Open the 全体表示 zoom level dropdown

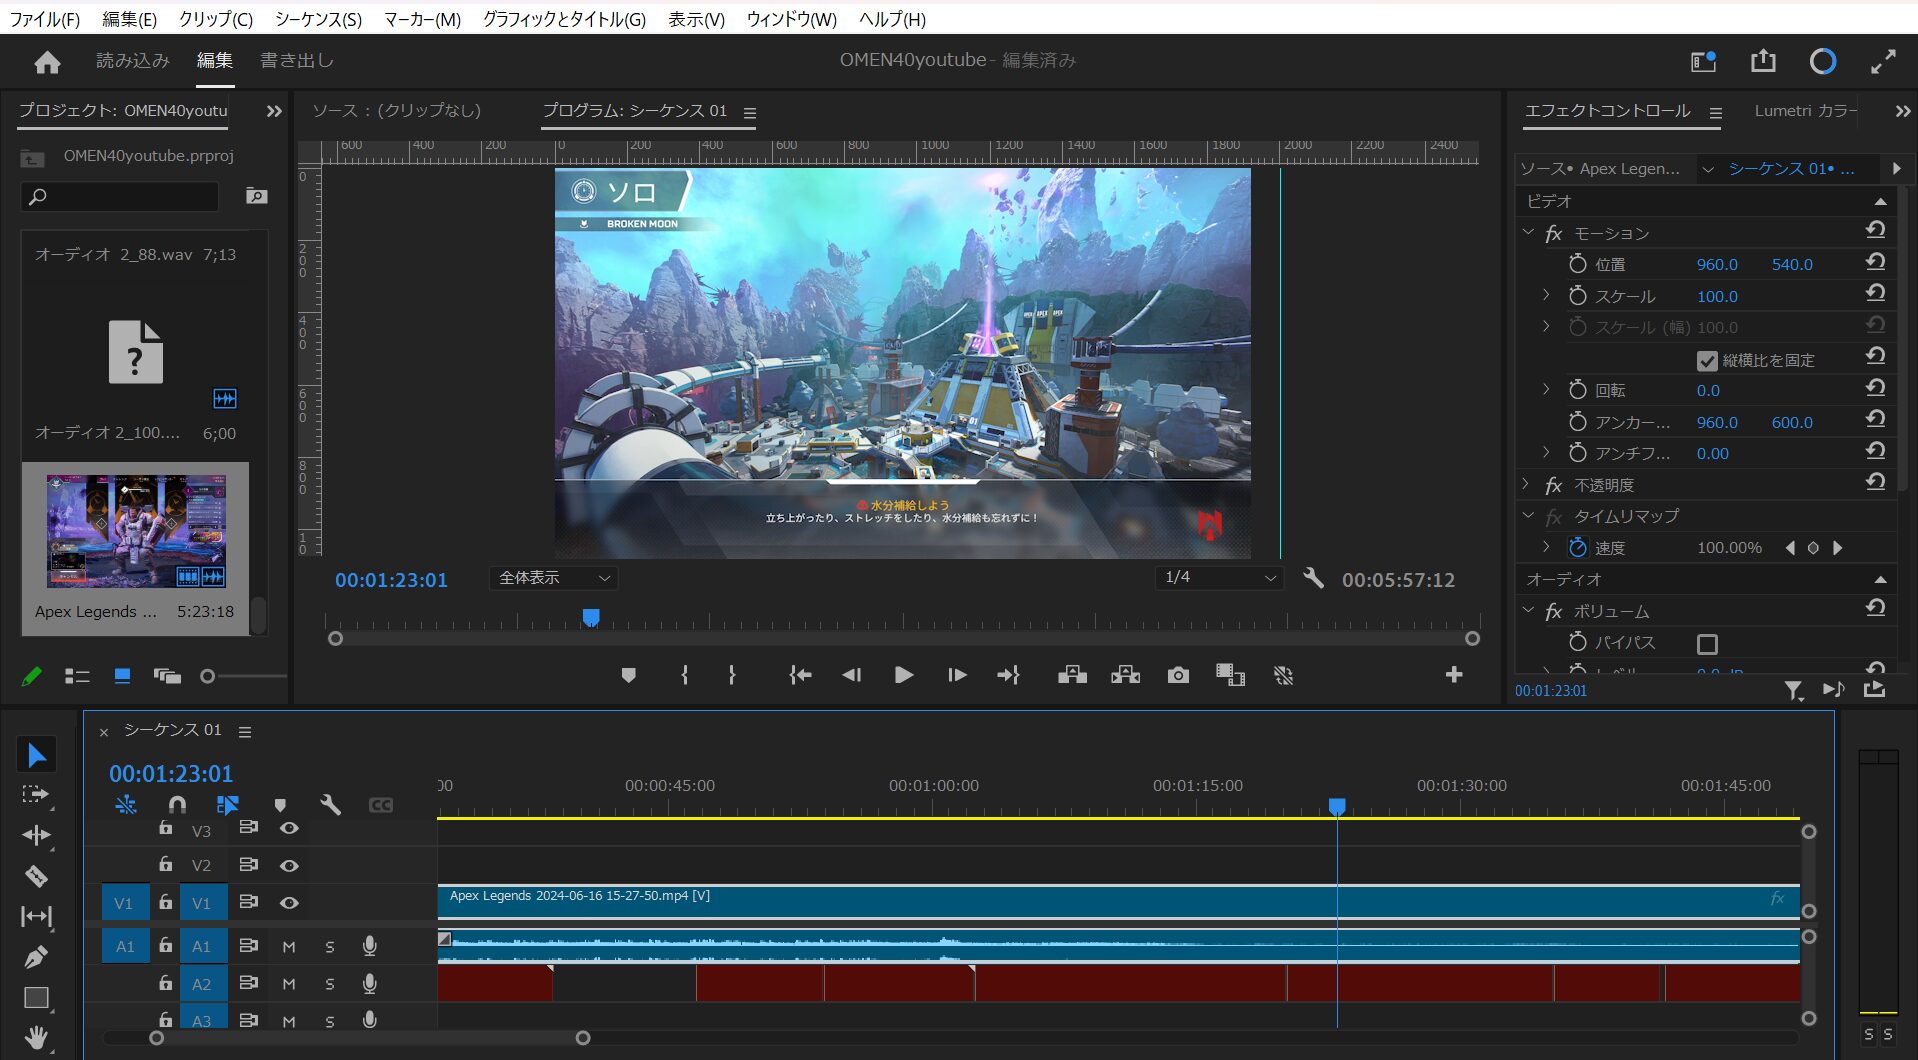tap(553, 578)
